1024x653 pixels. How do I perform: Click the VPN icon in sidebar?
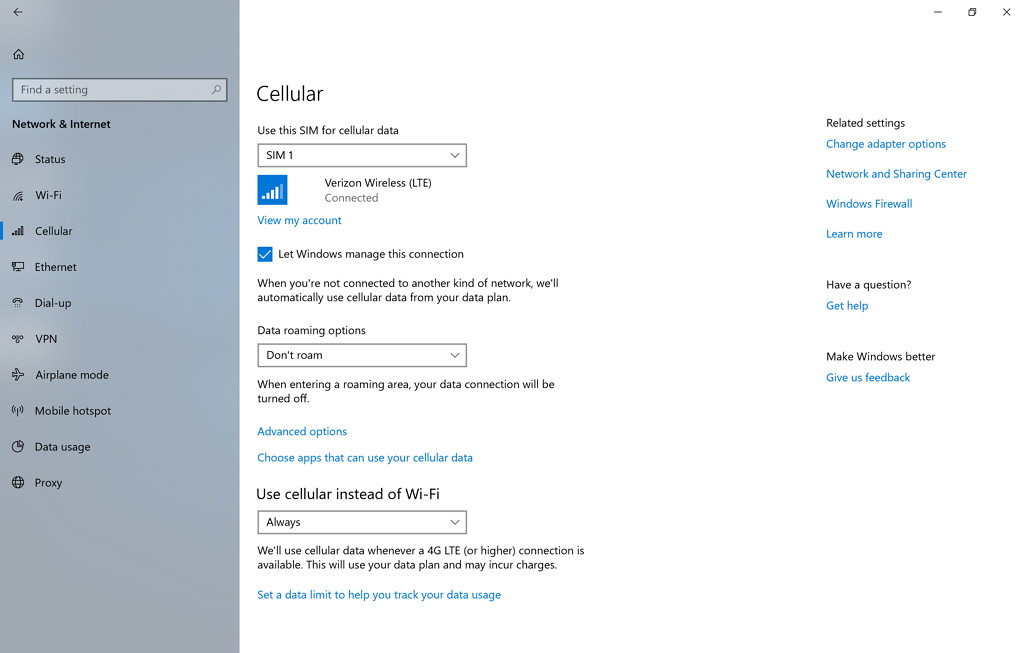point(18,338)
